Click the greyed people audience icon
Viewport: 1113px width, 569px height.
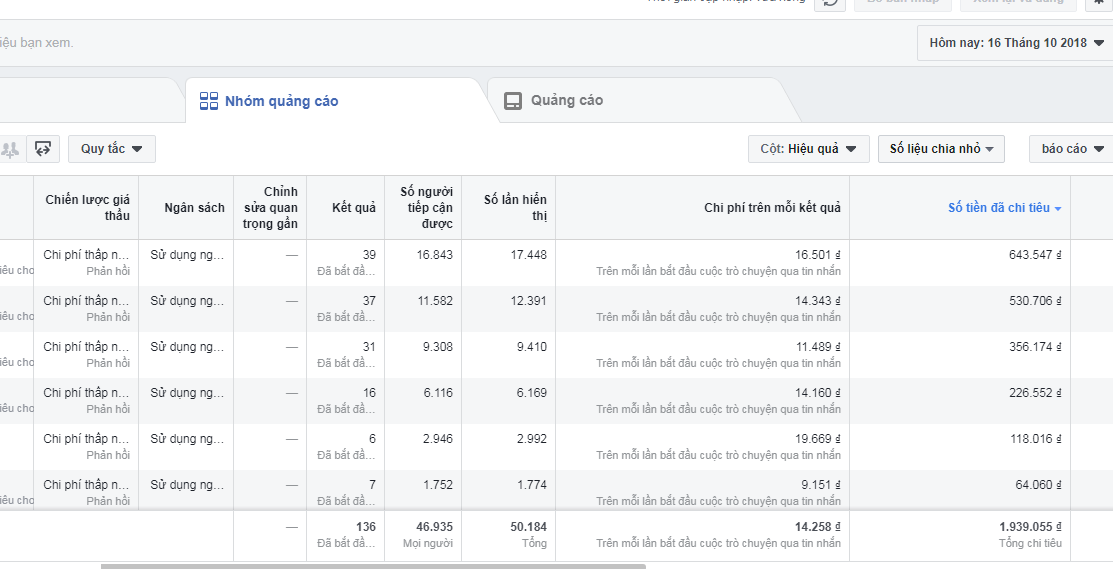click(10, 149)
